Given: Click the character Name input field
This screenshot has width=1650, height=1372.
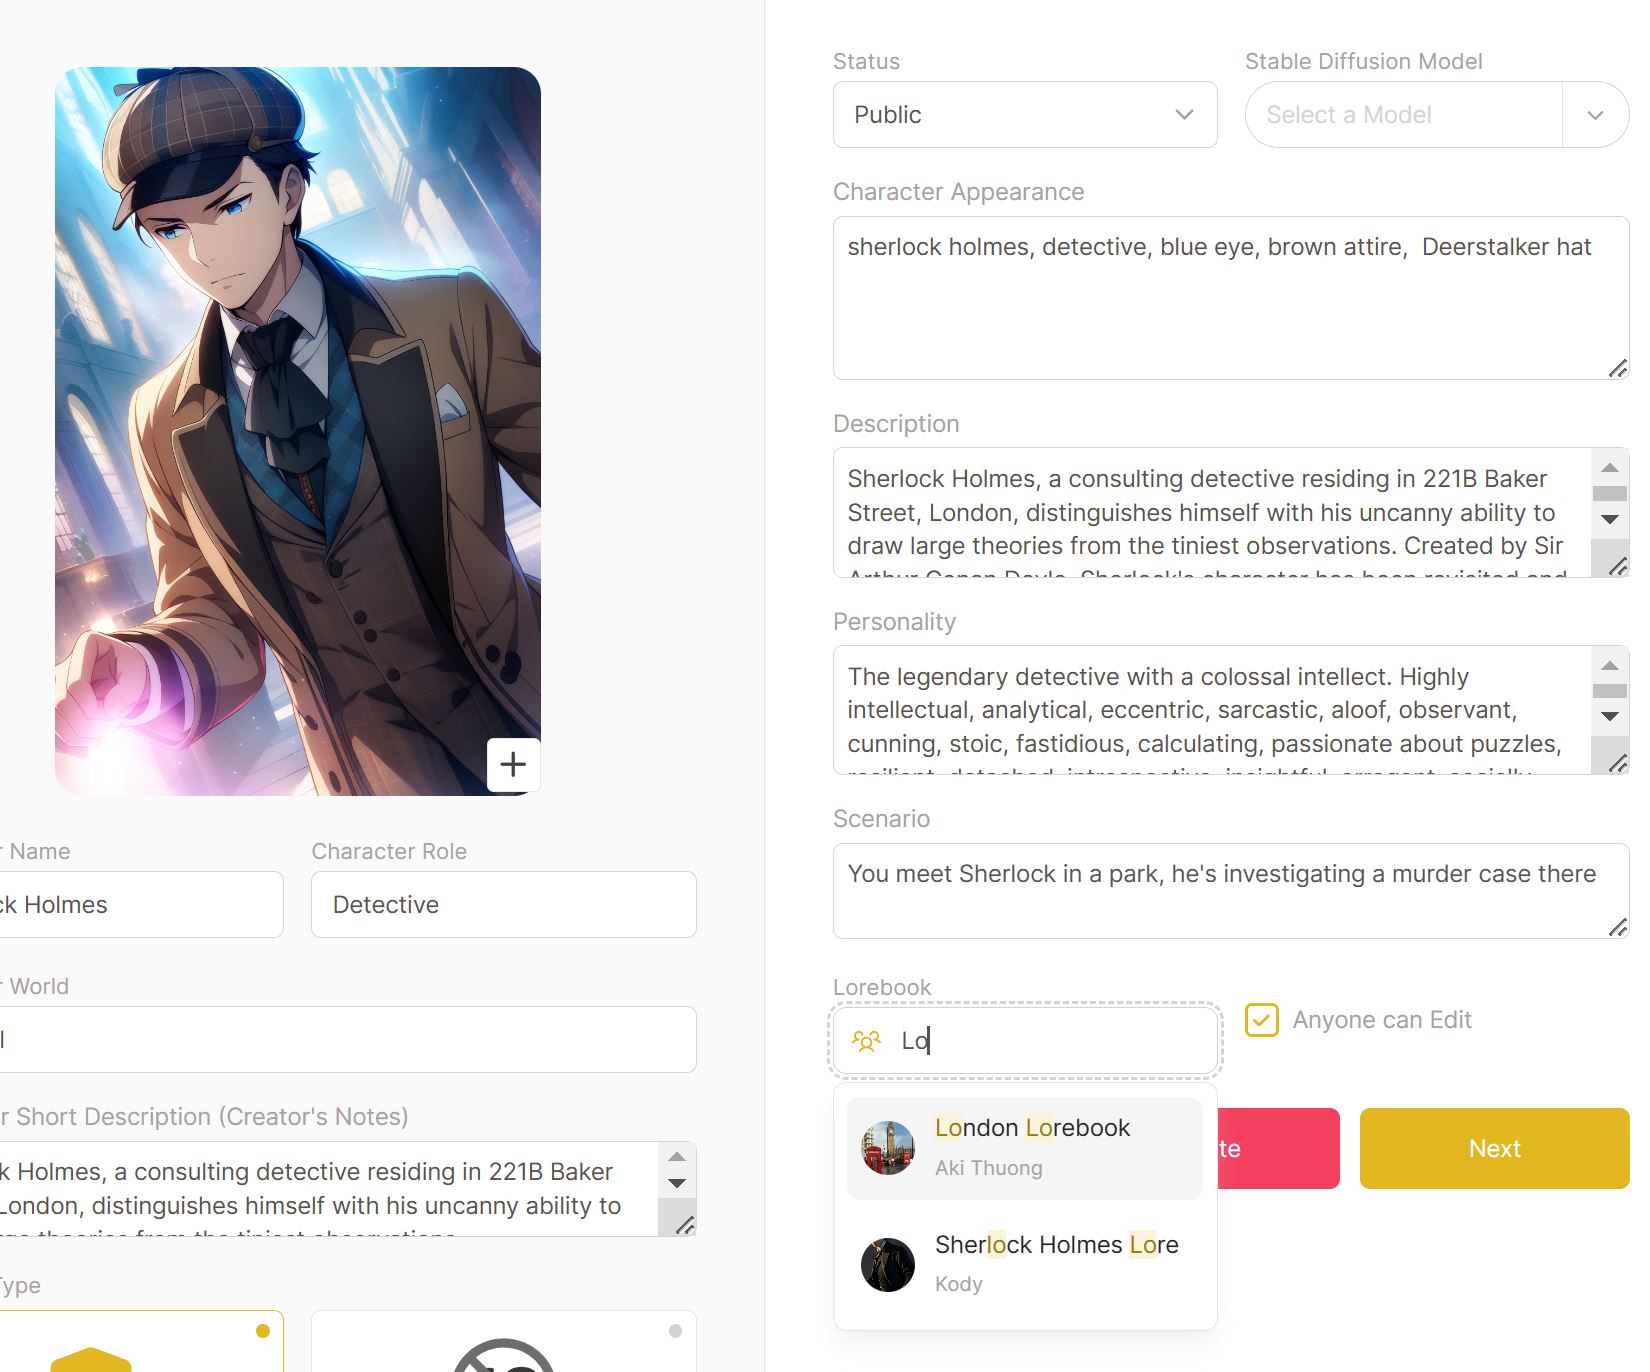Looking at the screenshot, I should [141, 905].
